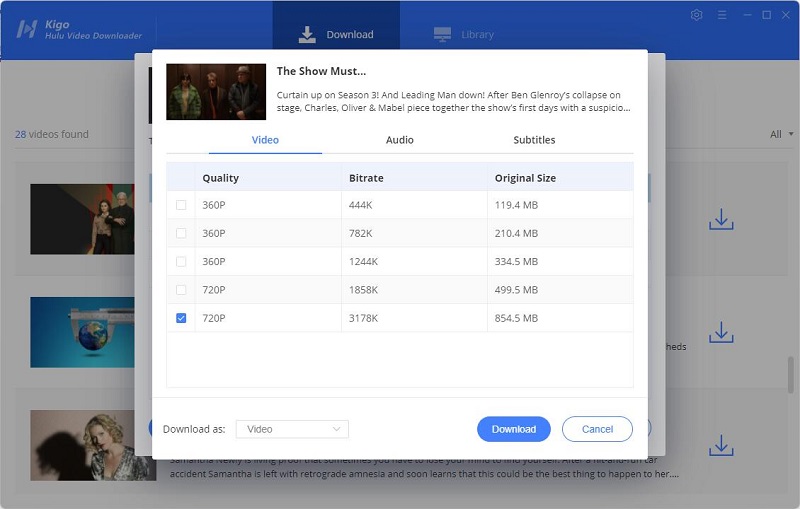Click the main window vertical scrollbar

tap(791, 375)
